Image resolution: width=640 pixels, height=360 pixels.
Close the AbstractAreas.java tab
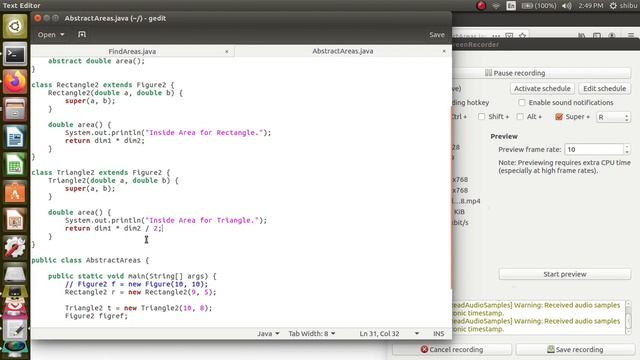click(x=444, y=51)
